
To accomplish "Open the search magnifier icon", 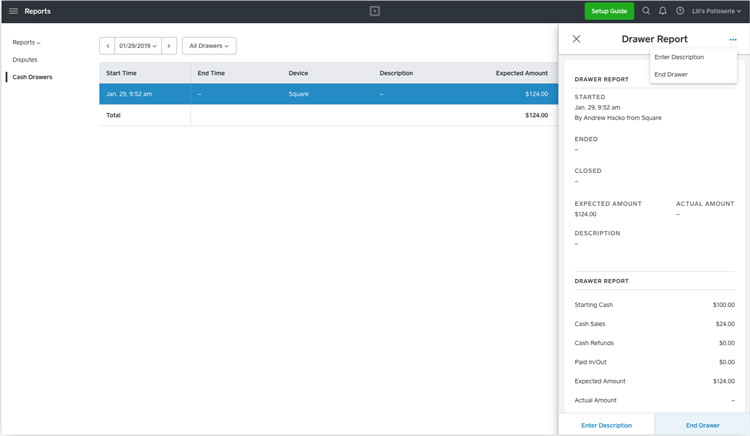I will pyautogui.click(x=646, y=11).
